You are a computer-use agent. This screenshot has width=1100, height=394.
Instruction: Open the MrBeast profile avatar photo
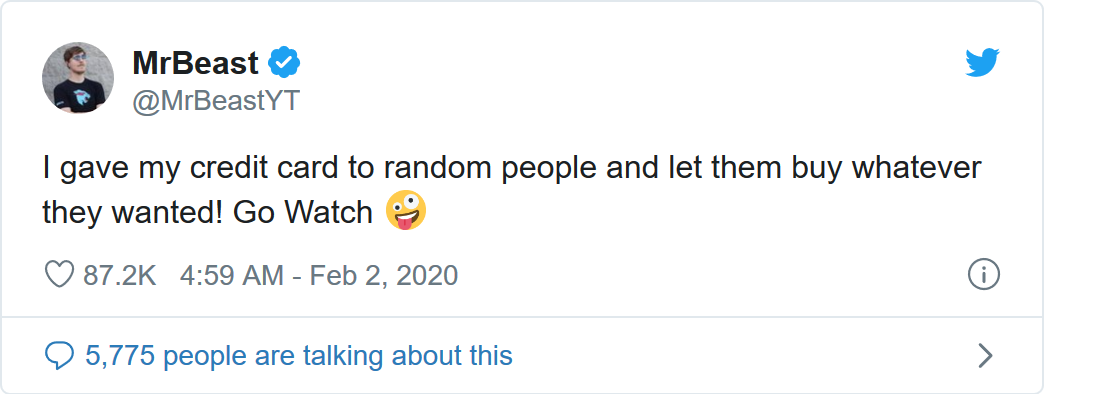tap(78, 78)
